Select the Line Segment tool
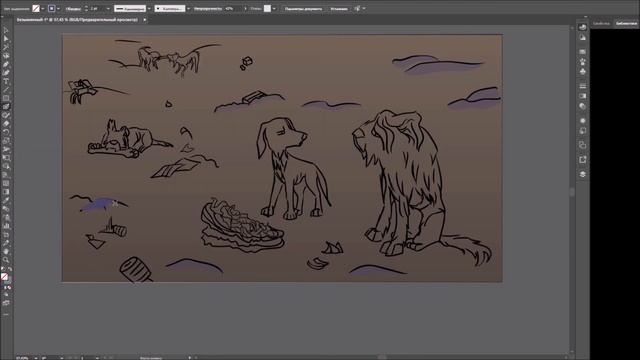 coord(6,90)
